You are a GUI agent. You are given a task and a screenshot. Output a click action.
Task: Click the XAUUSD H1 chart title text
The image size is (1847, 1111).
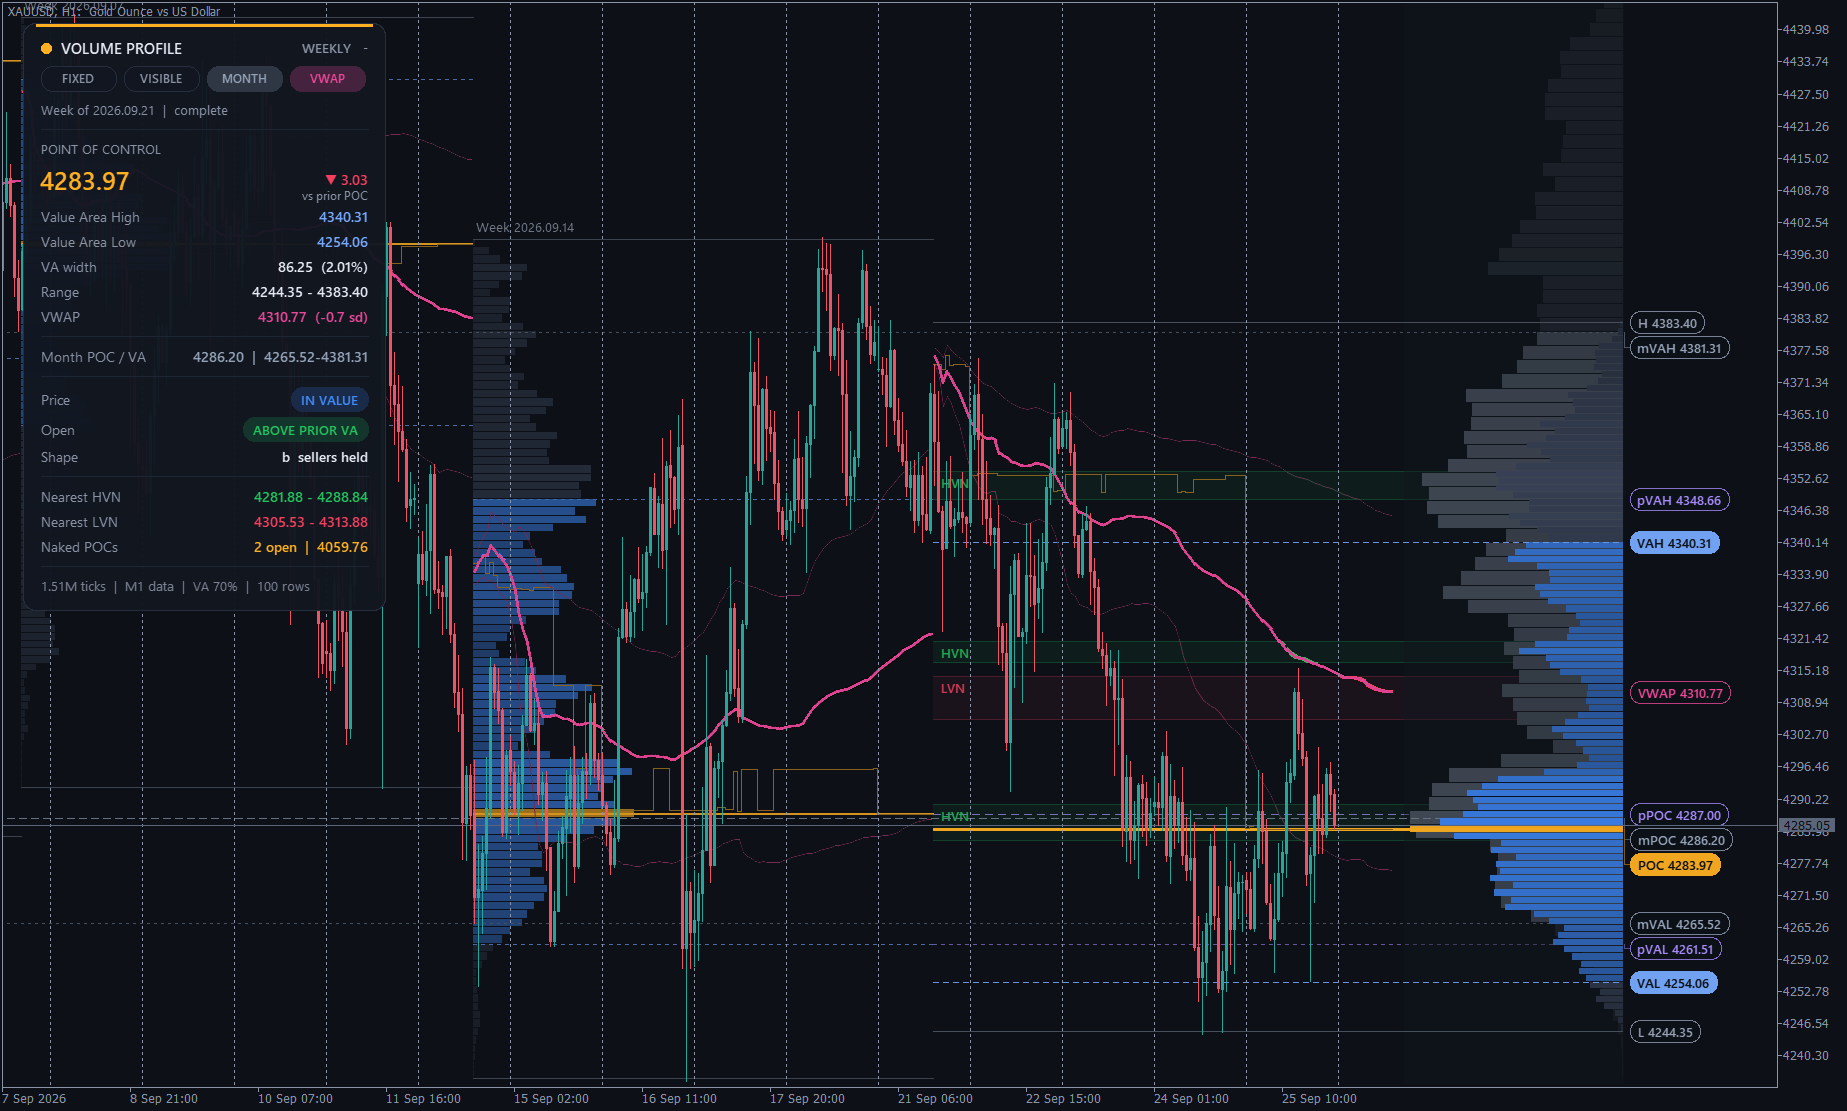pyautogui.click(x=114, y=11)
